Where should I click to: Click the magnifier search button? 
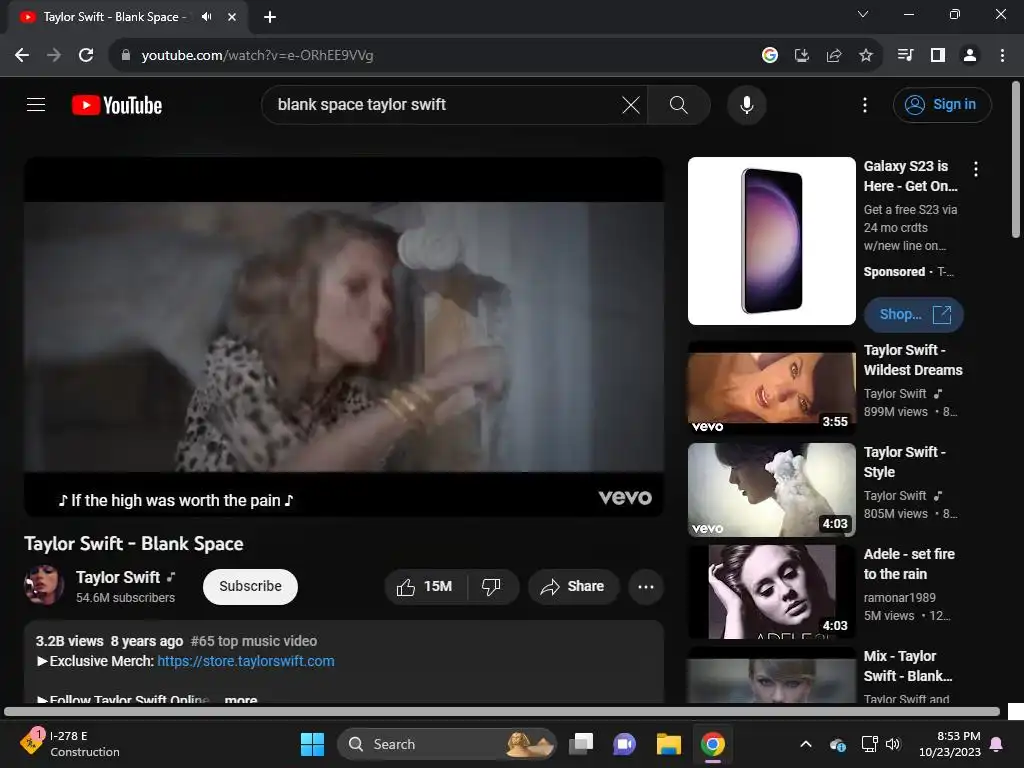(679, 104)
